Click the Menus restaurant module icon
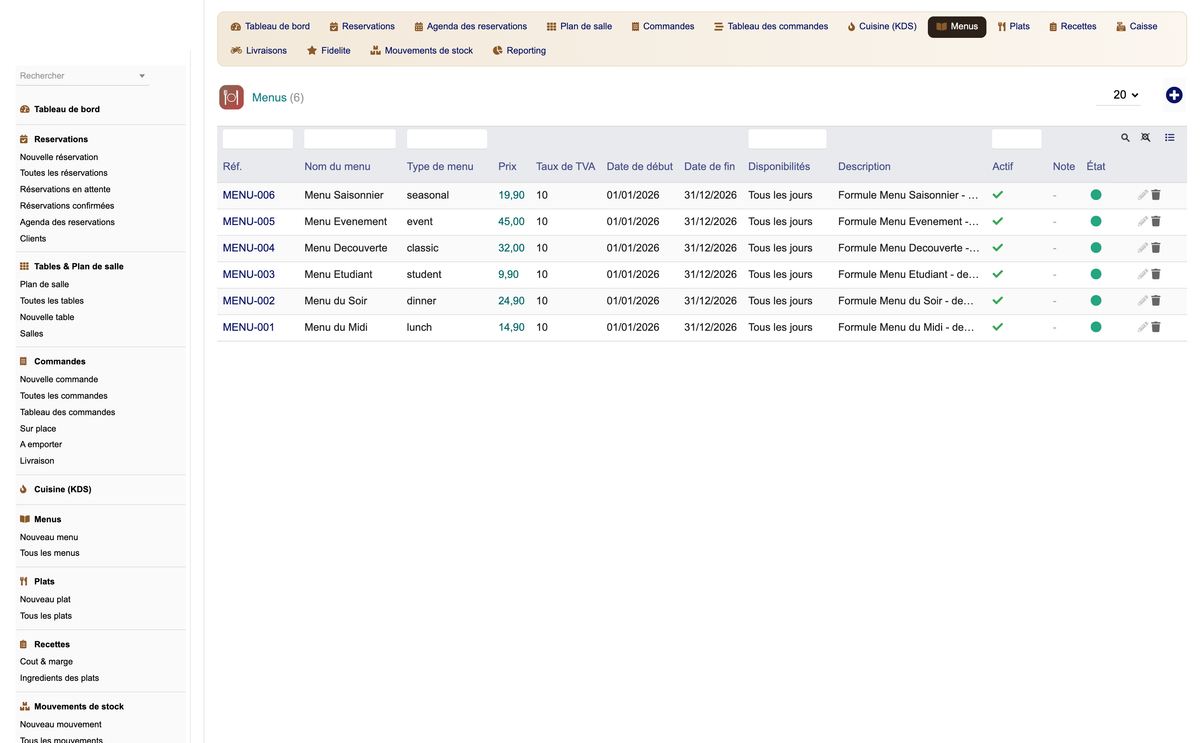The image size is (1200, 743). click(x=231, y=97)
